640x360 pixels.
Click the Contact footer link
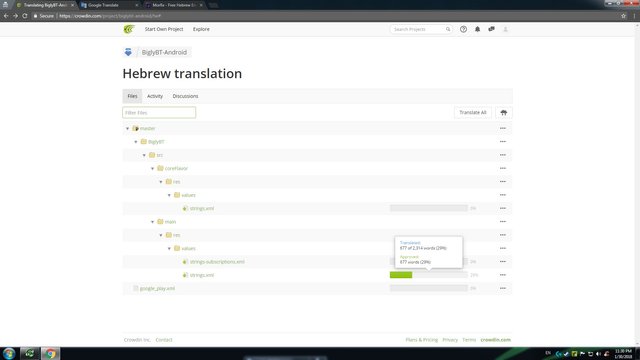click(x=164, y=340)
